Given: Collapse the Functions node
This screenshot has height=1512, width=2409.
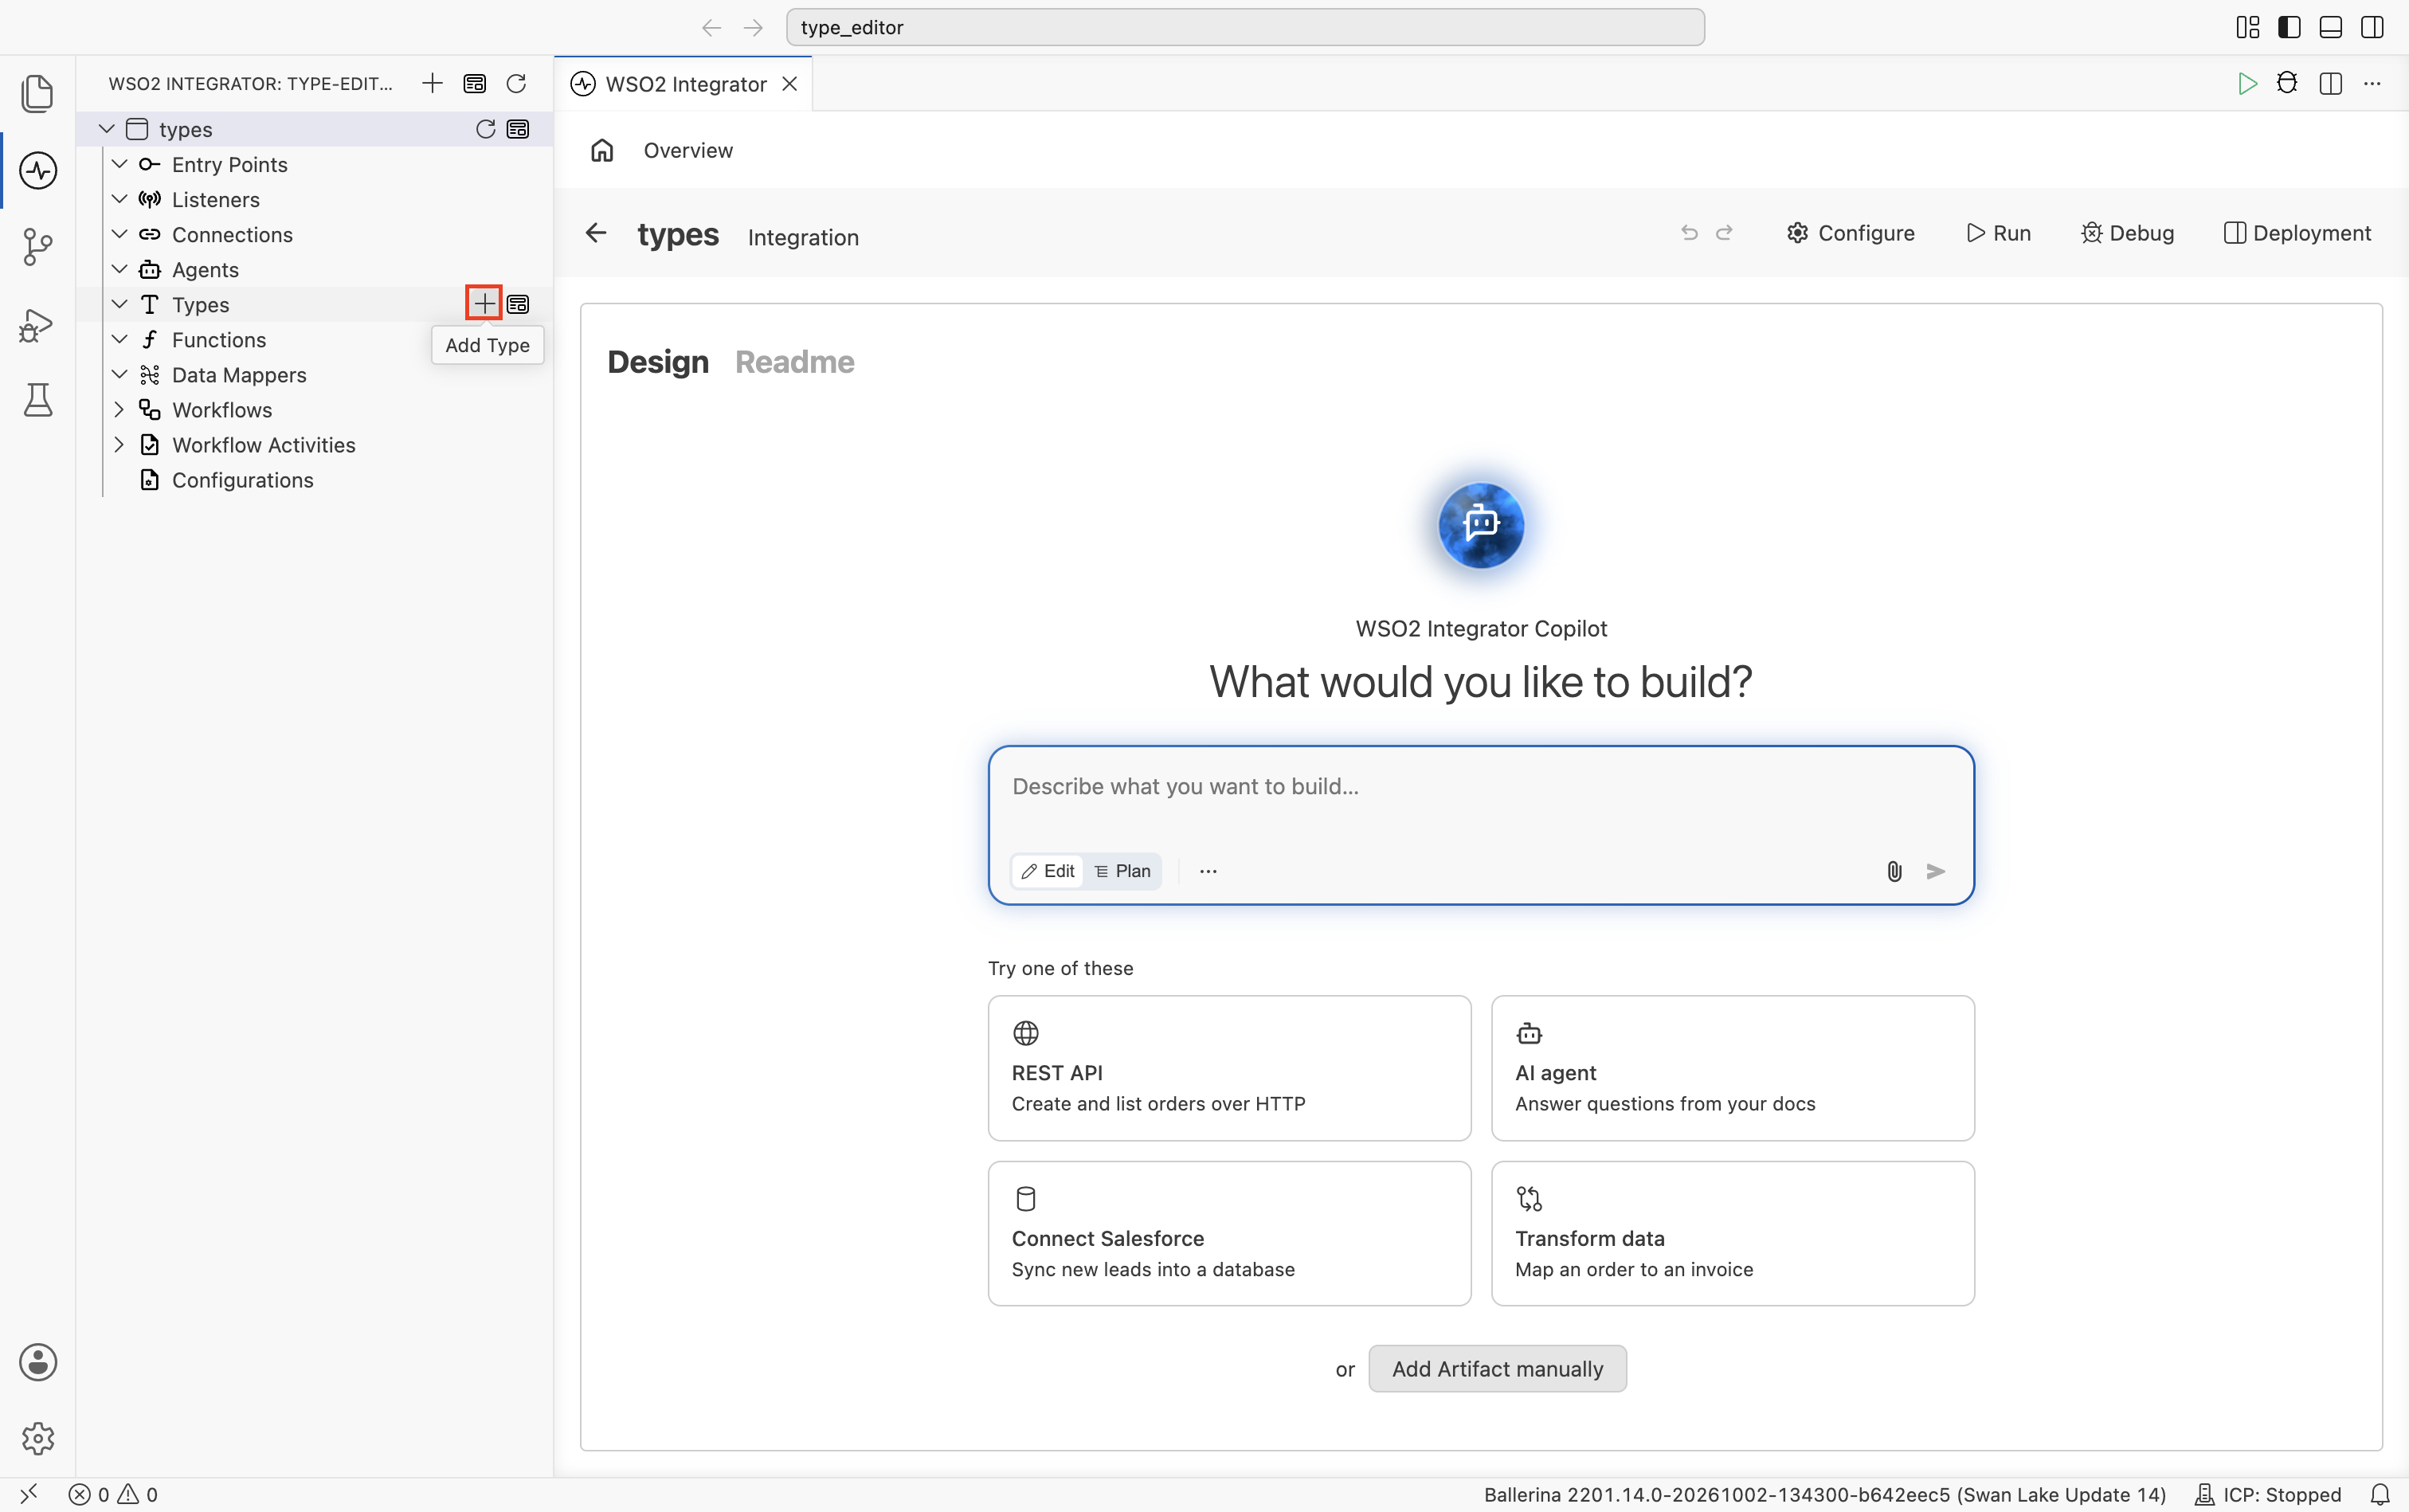Looking at the screenshot, I should coord(119,339).
